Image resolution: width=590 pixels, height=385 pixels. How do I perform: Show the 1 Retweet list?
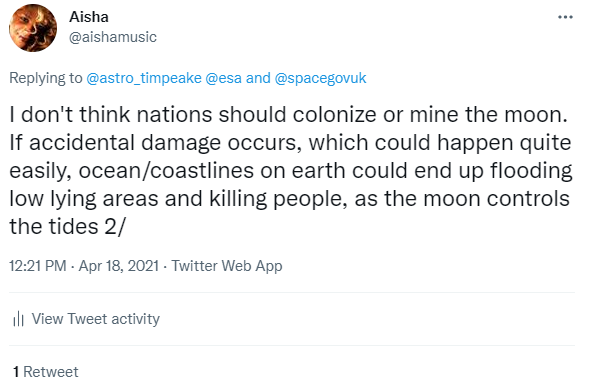(x=46, y=372)
